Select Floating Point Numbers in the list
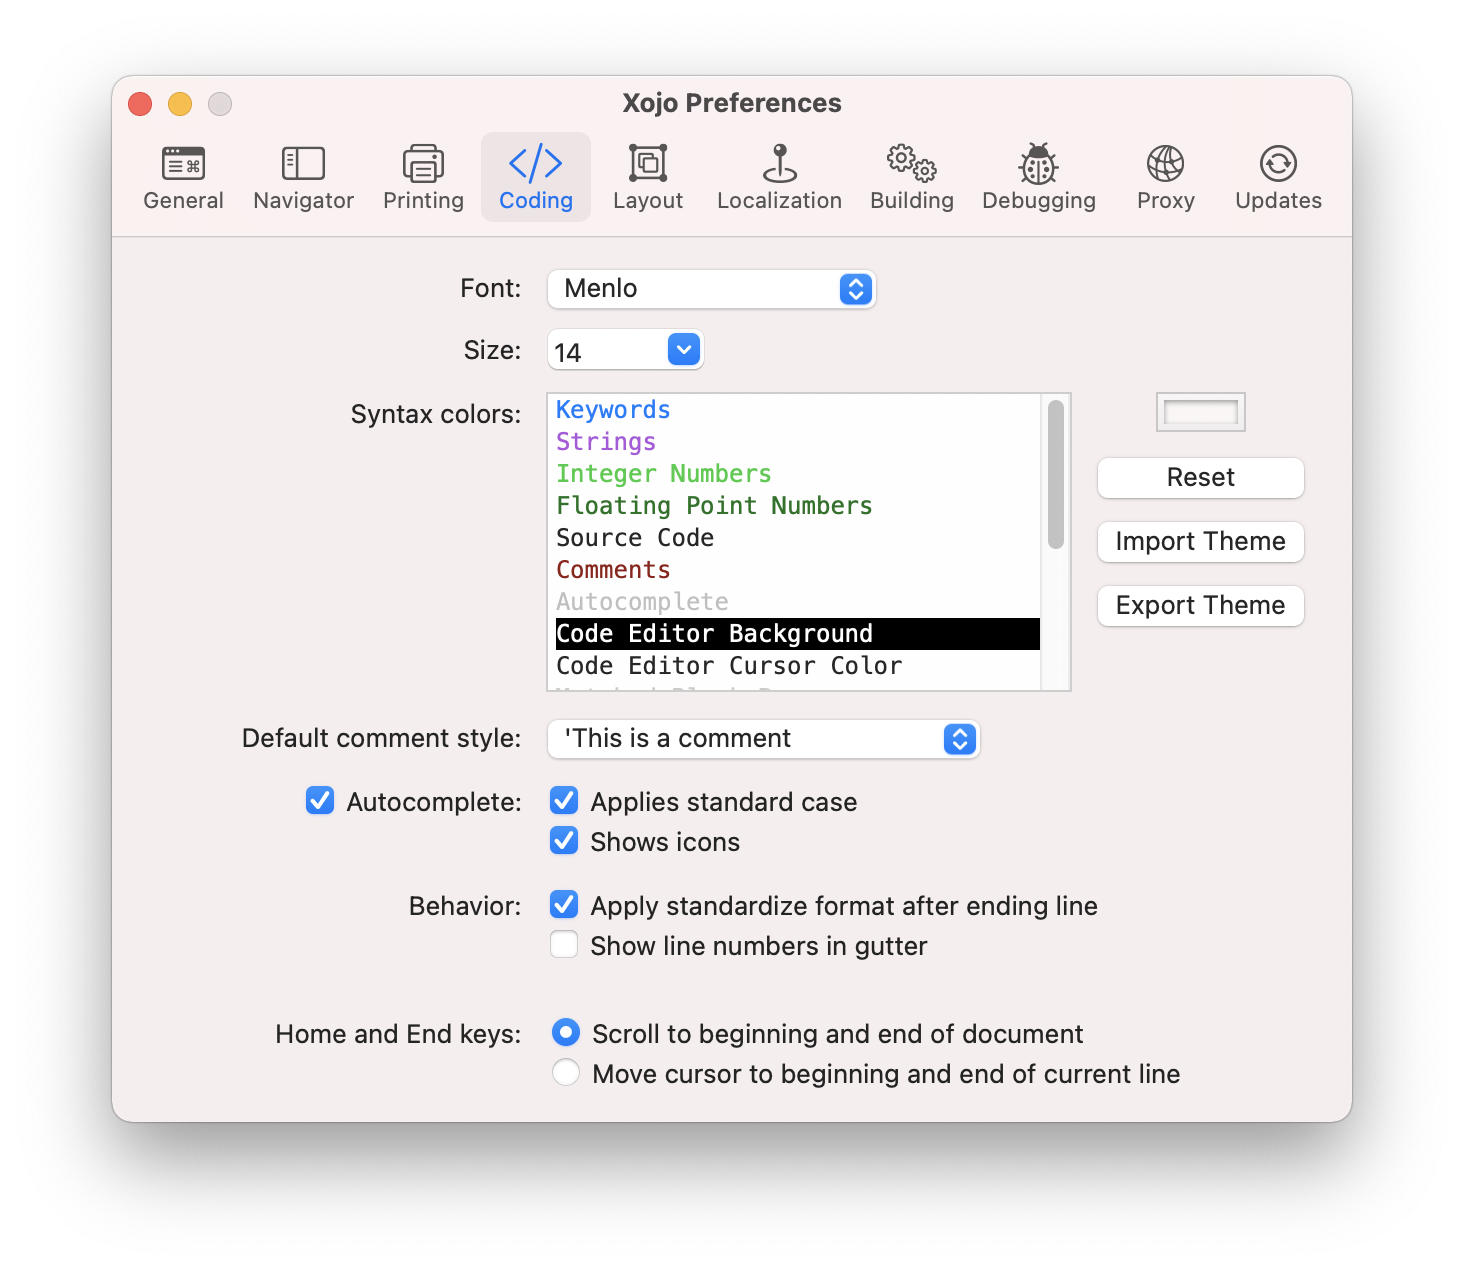Image resolution: width=1464 pixels, height=1270 pixels. click(x=798, y=506)
